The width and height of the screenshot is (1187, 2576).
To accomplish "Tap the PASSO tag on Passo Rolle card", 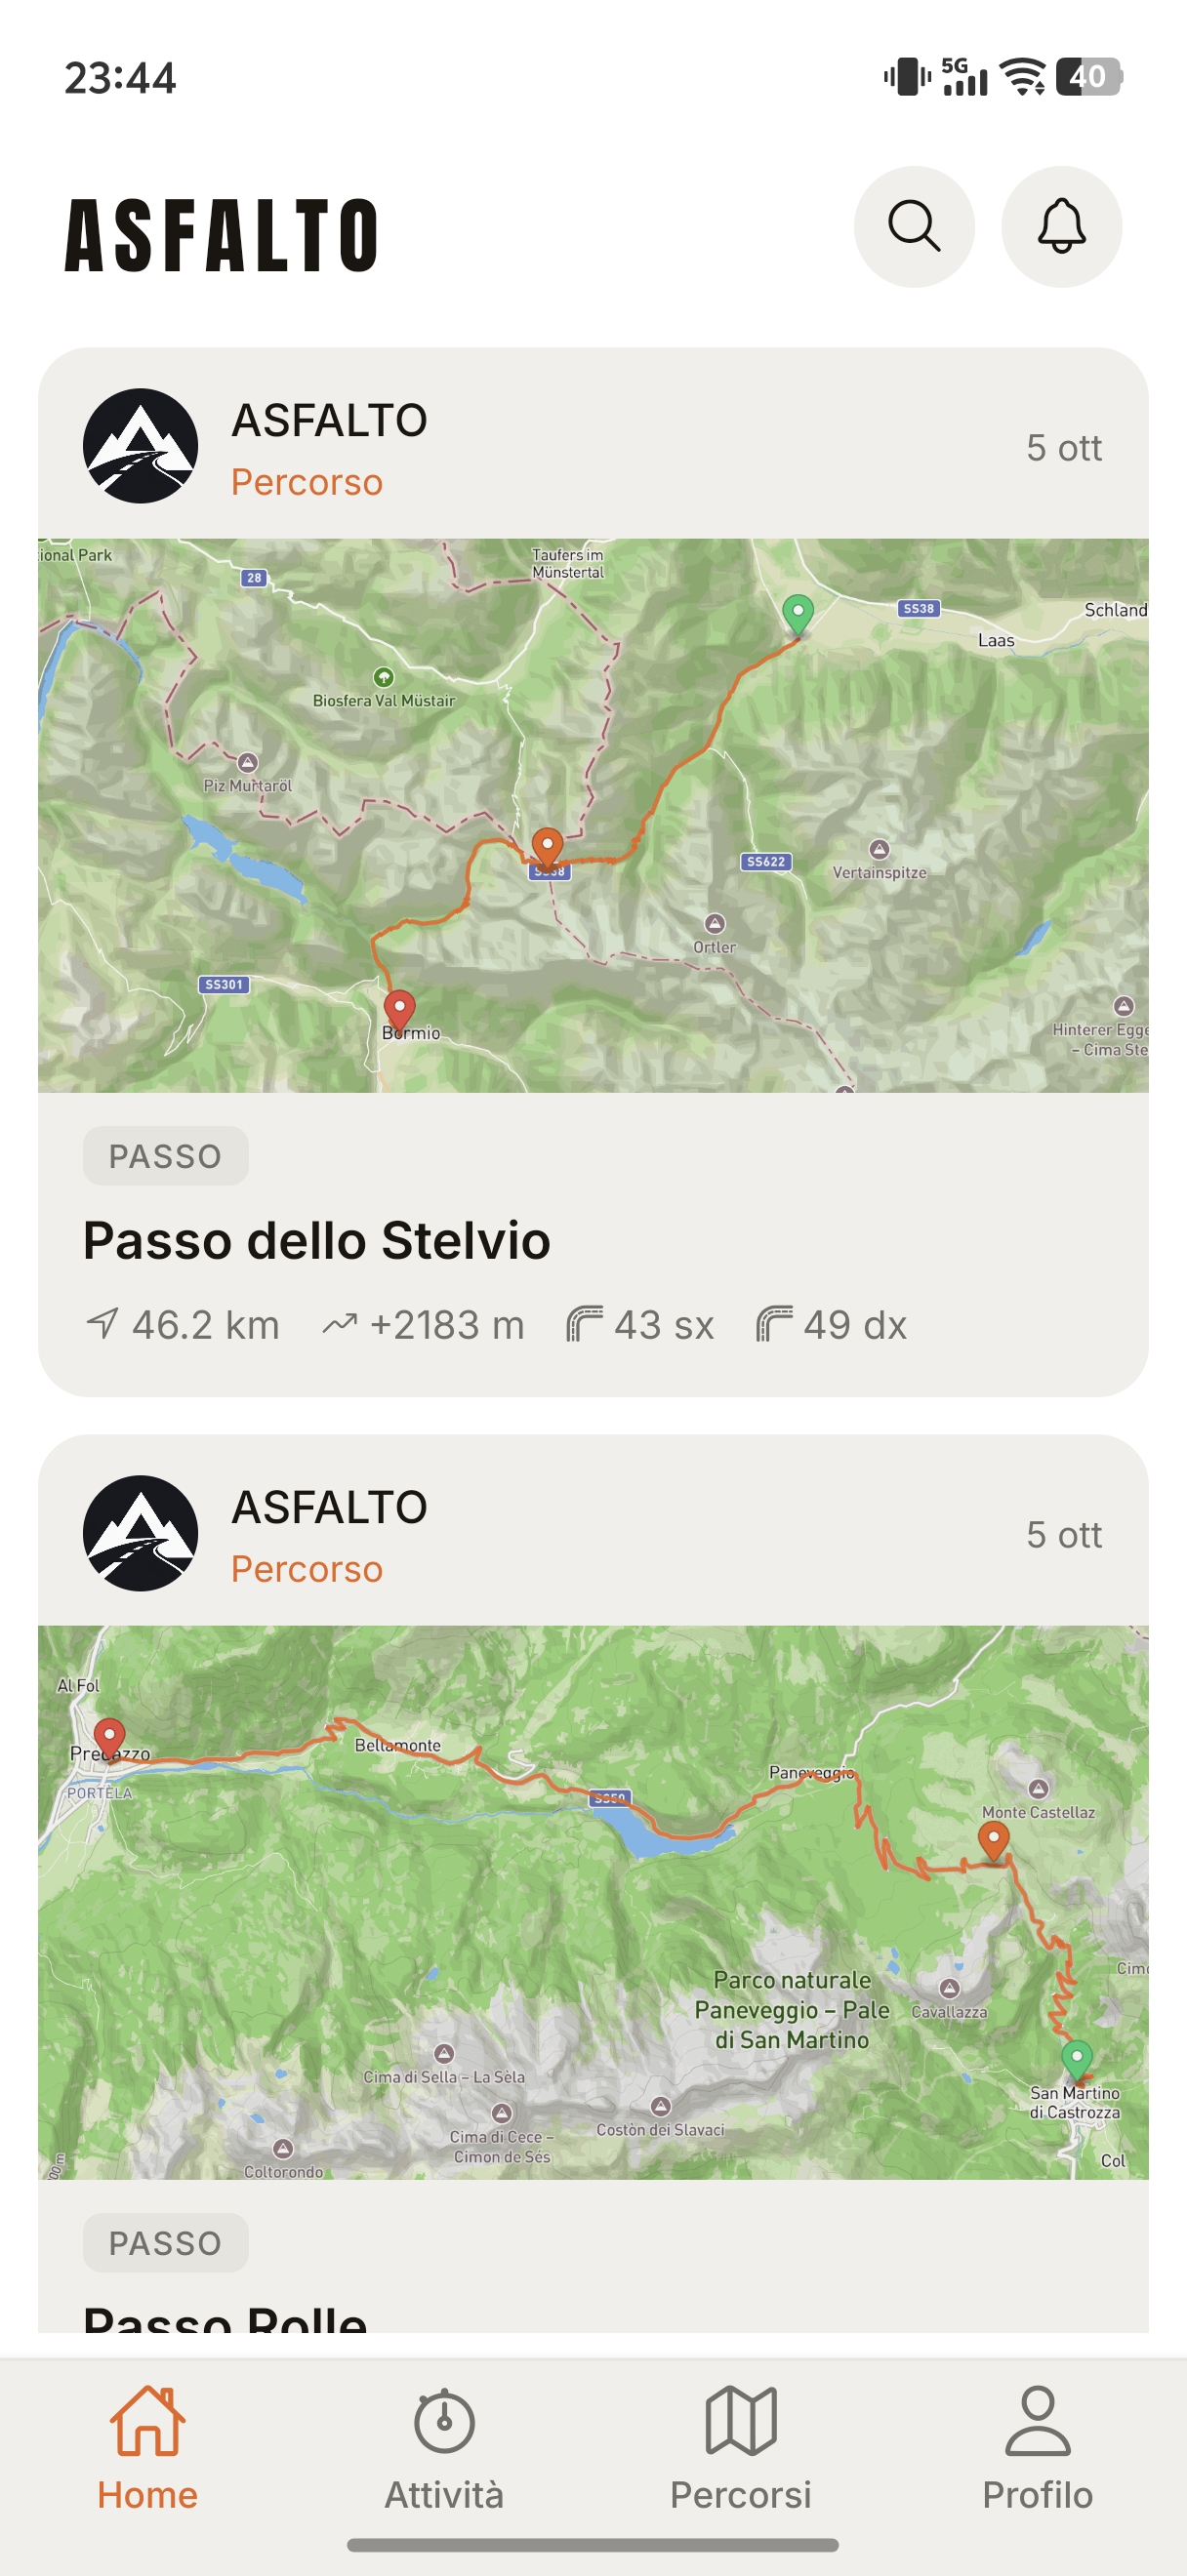I will pos(165,2243).
